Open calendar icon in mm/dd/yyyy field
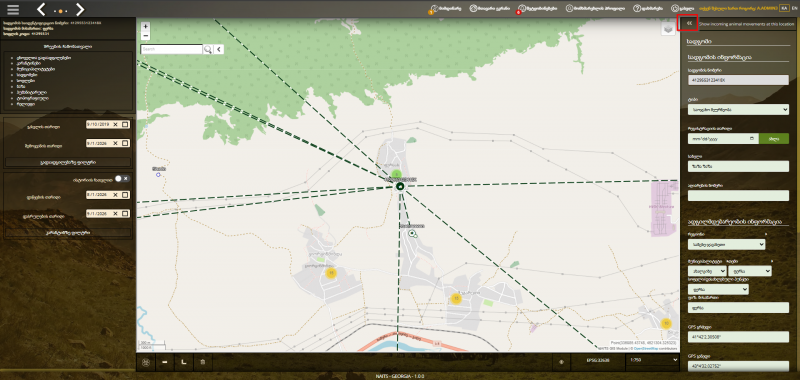The height and width of the screenshot is (380, 800). point(751,138)
